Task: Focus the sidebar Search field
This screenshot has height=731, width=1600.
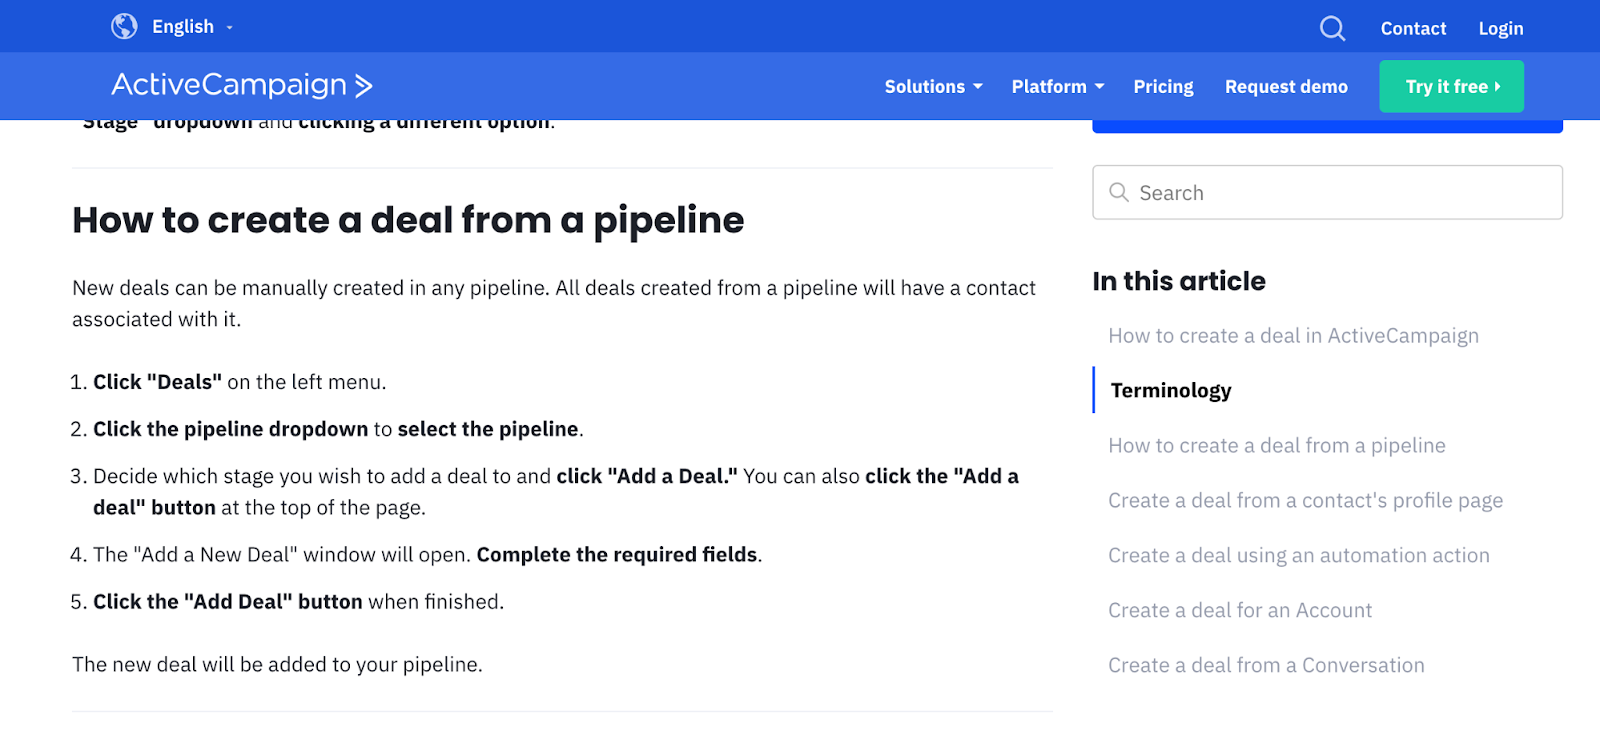Action: 1327,192
